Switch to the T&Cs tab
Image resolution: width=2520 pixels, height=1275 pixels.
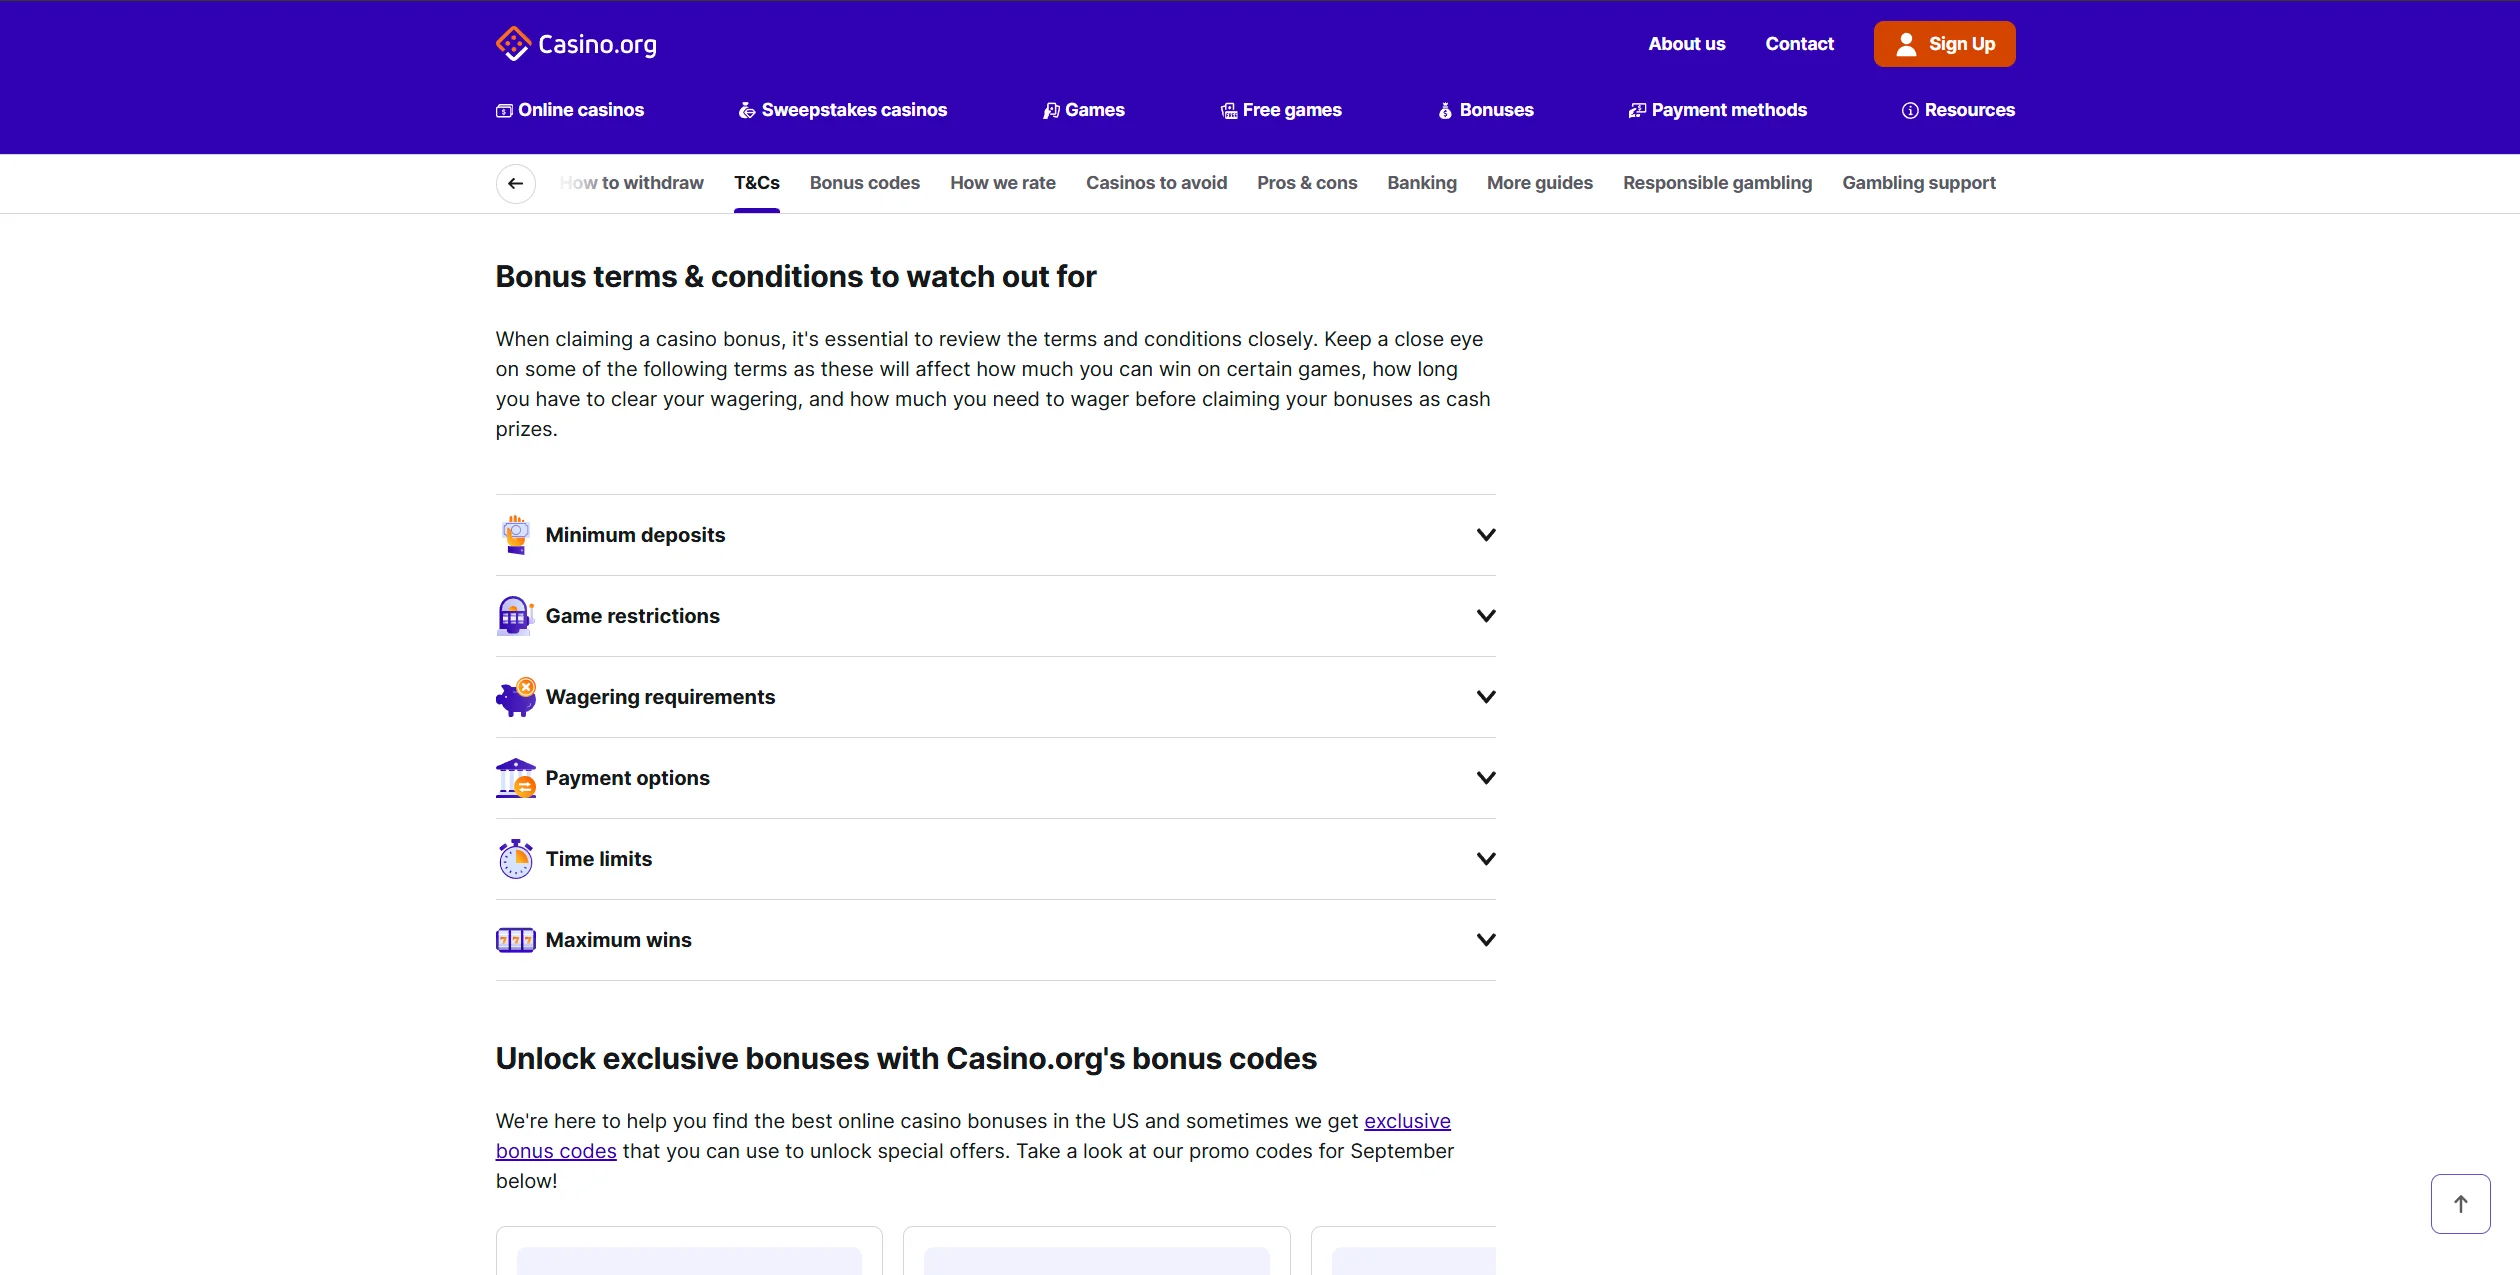757,183
